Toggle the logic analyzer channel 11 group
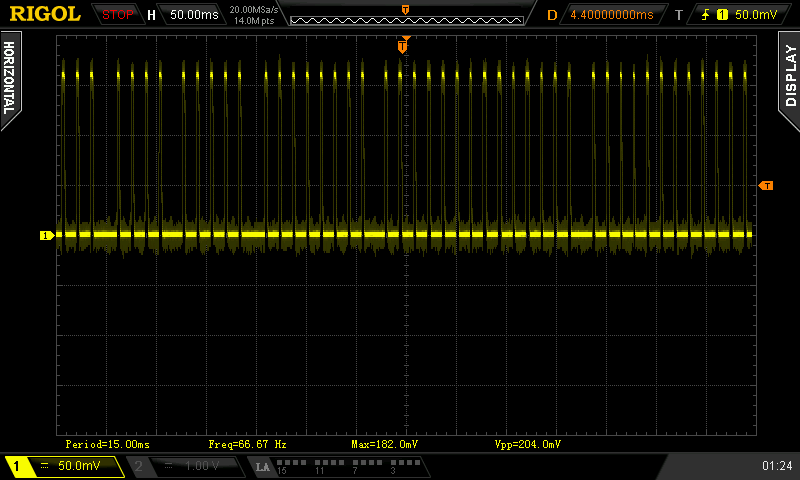The width and height of the screenshot is (800, 480). click(330, 466)
